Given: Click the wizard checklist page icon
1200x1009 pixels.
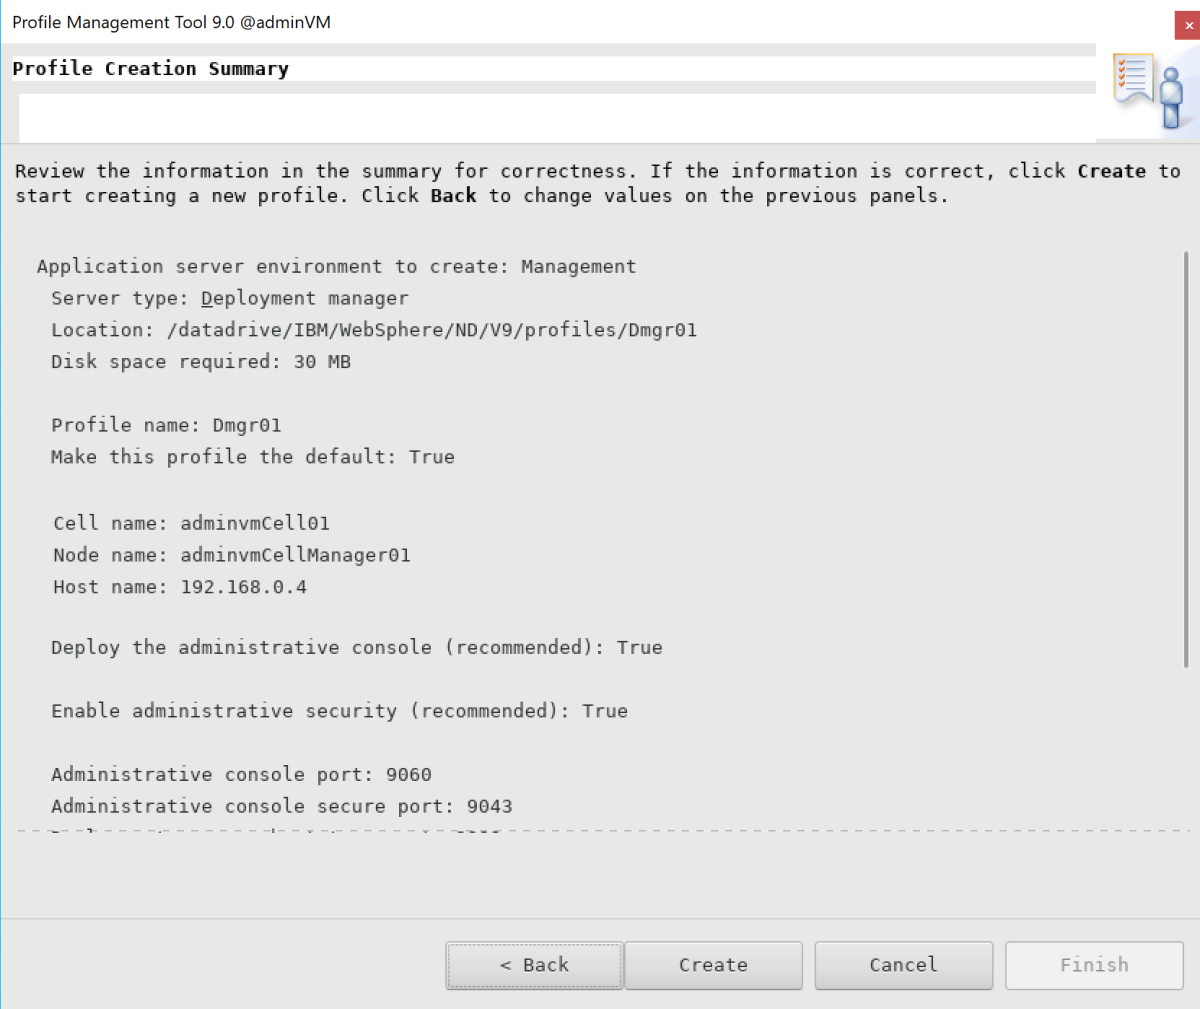Looking at the screenshot, I should coord(1135,75).
